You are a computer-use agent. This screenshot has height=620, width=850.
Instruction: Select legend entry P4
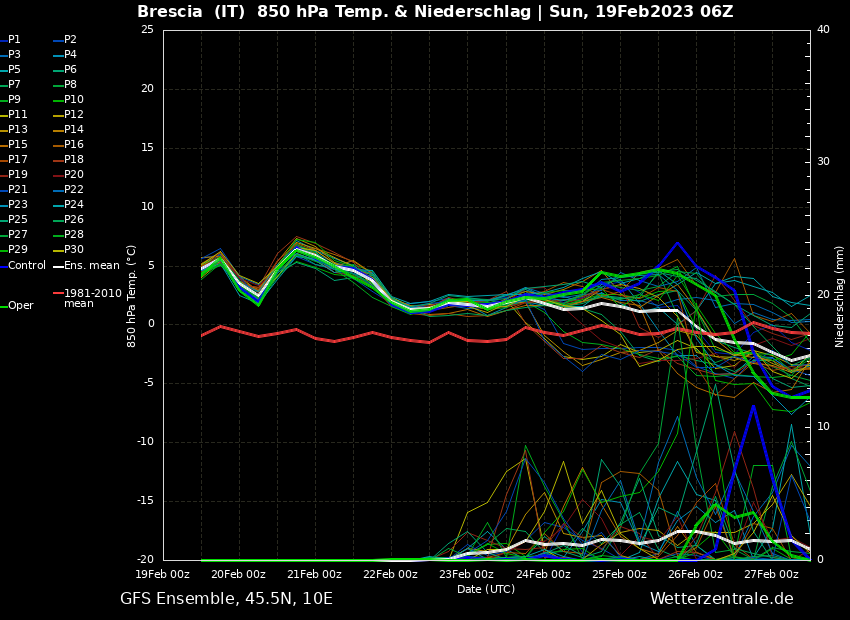tap(70, 55)
